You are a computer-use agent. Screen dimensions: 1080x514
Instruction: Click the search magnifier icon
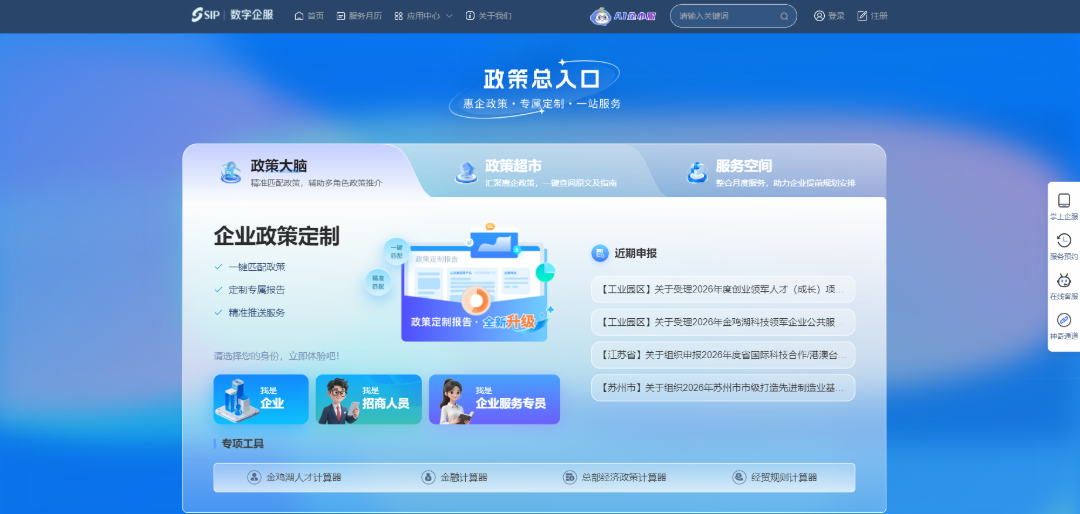point(784,16)
